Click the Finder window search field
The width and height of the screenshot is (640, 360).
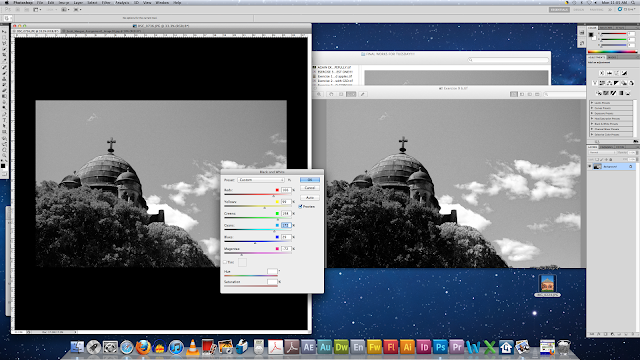click(508, 60)
